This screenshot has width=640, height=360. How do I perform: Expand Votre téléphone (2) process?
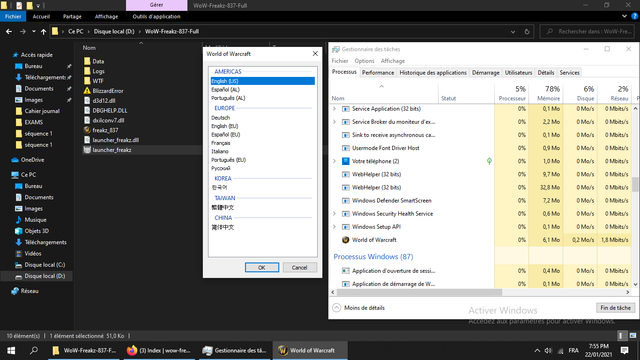(x=334, y=161)
